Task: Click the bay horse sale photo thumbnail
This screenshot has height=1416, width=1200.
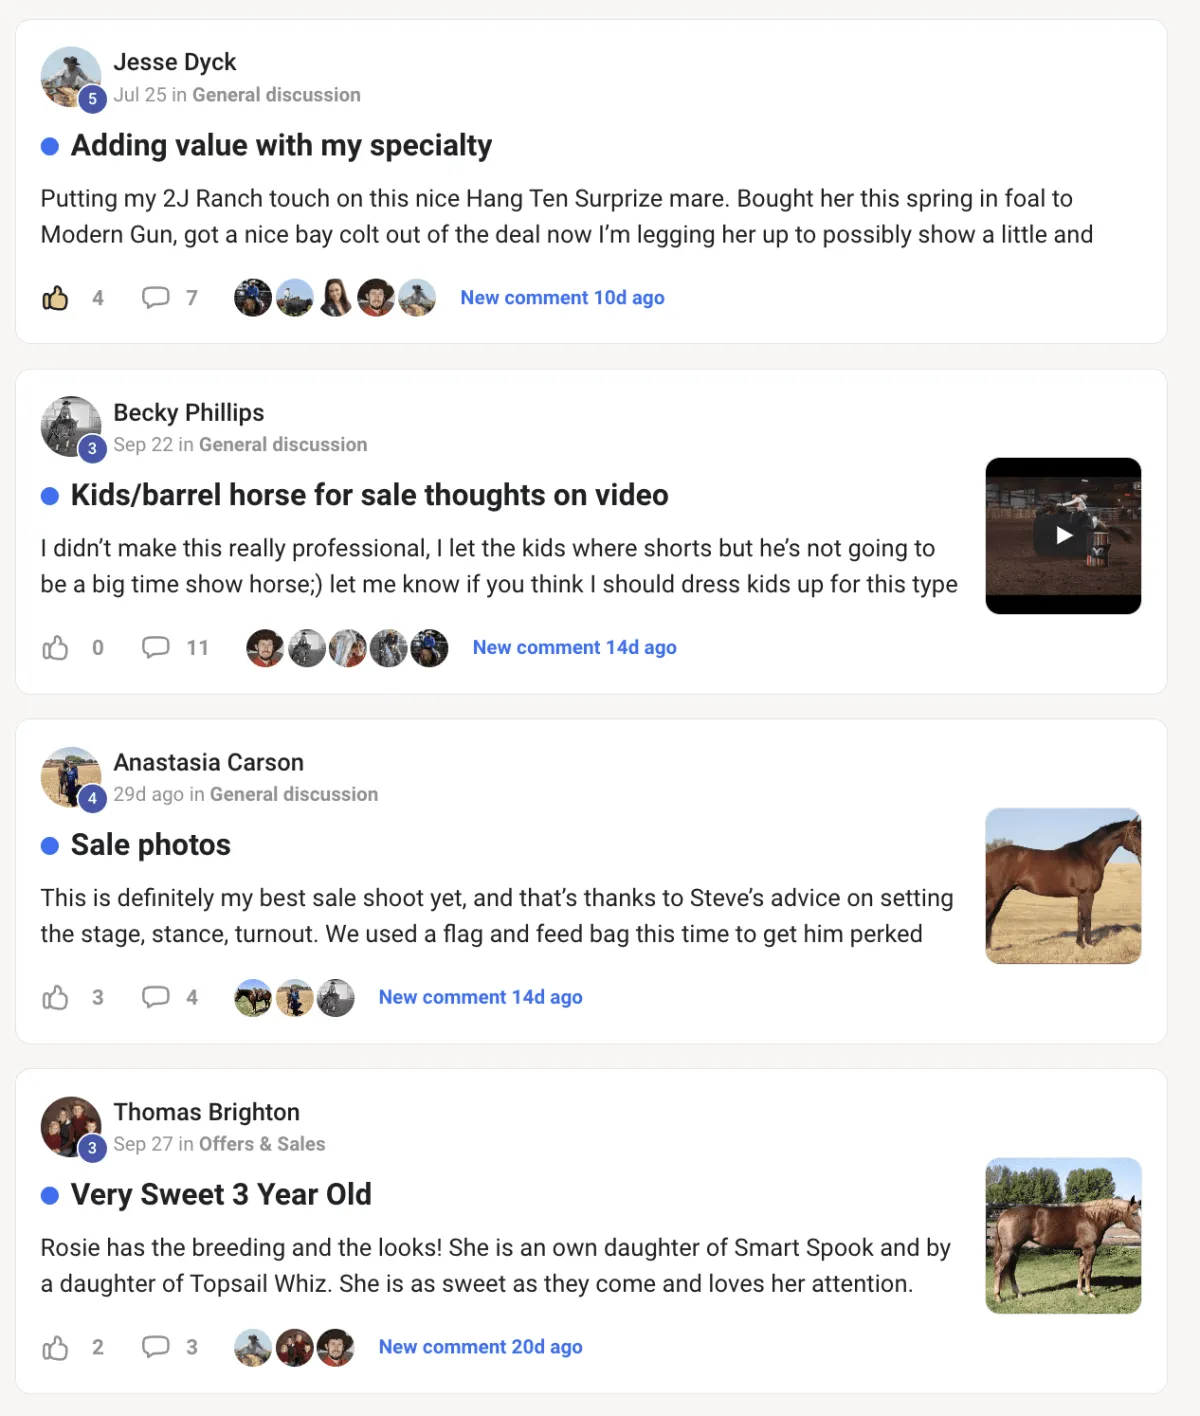Action: pos(1063,886)
